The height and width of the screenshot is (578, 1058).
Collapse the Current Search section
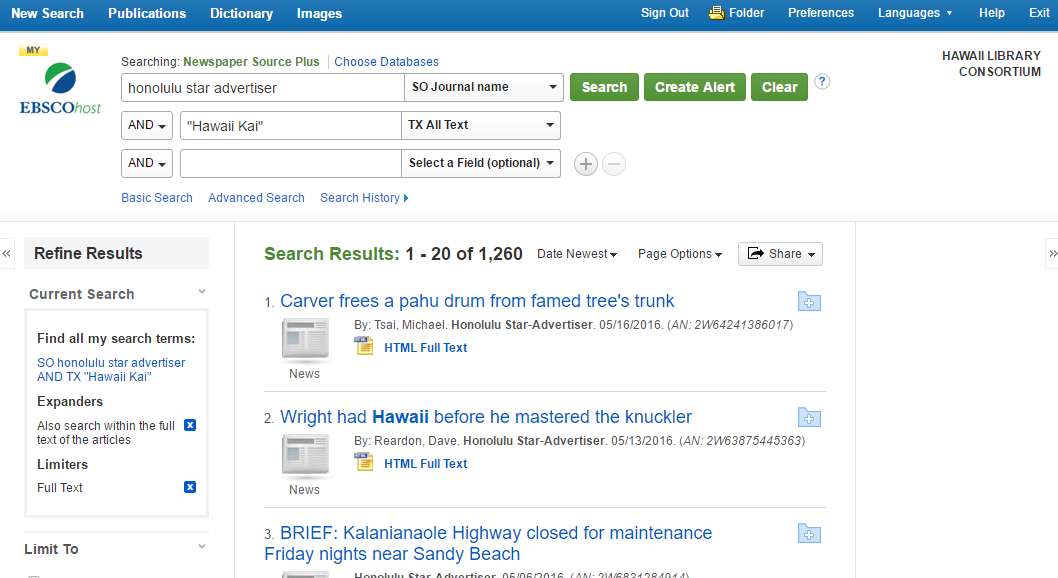(202, 292)
